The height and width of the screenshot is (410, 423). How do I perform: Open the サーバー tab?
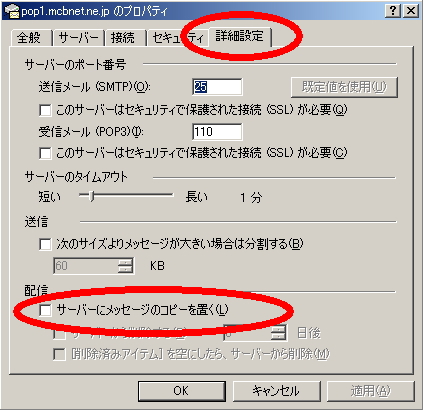79,37
